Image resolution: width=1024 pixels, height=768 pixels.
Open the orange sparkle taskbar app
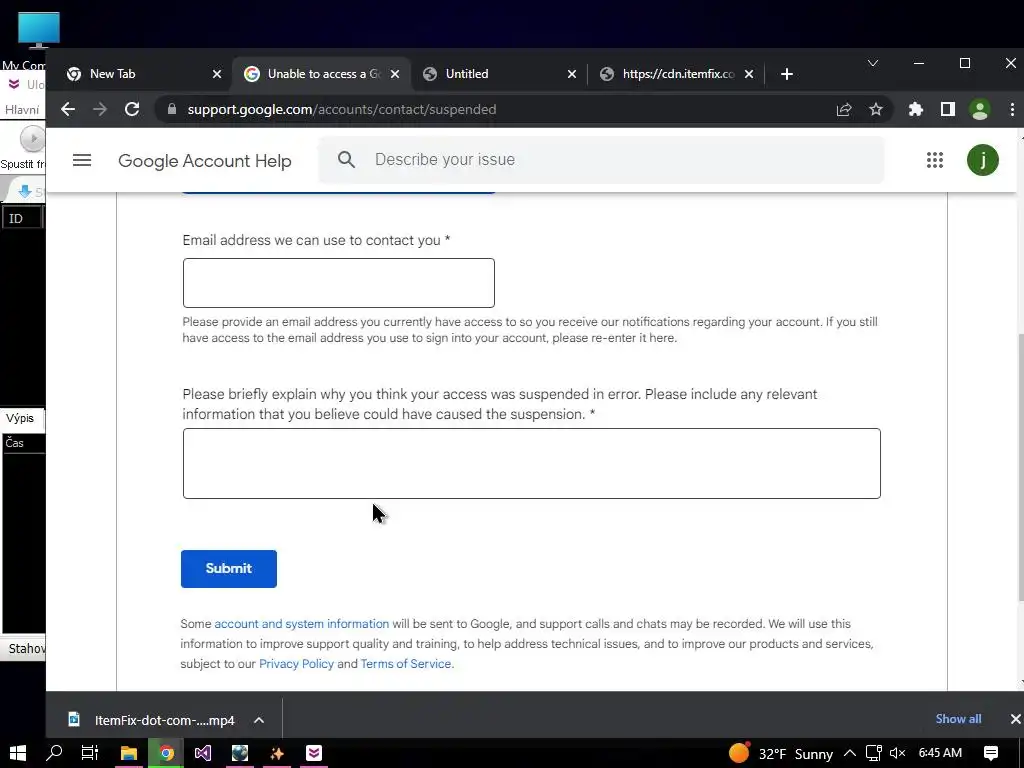tap(277, 753)
